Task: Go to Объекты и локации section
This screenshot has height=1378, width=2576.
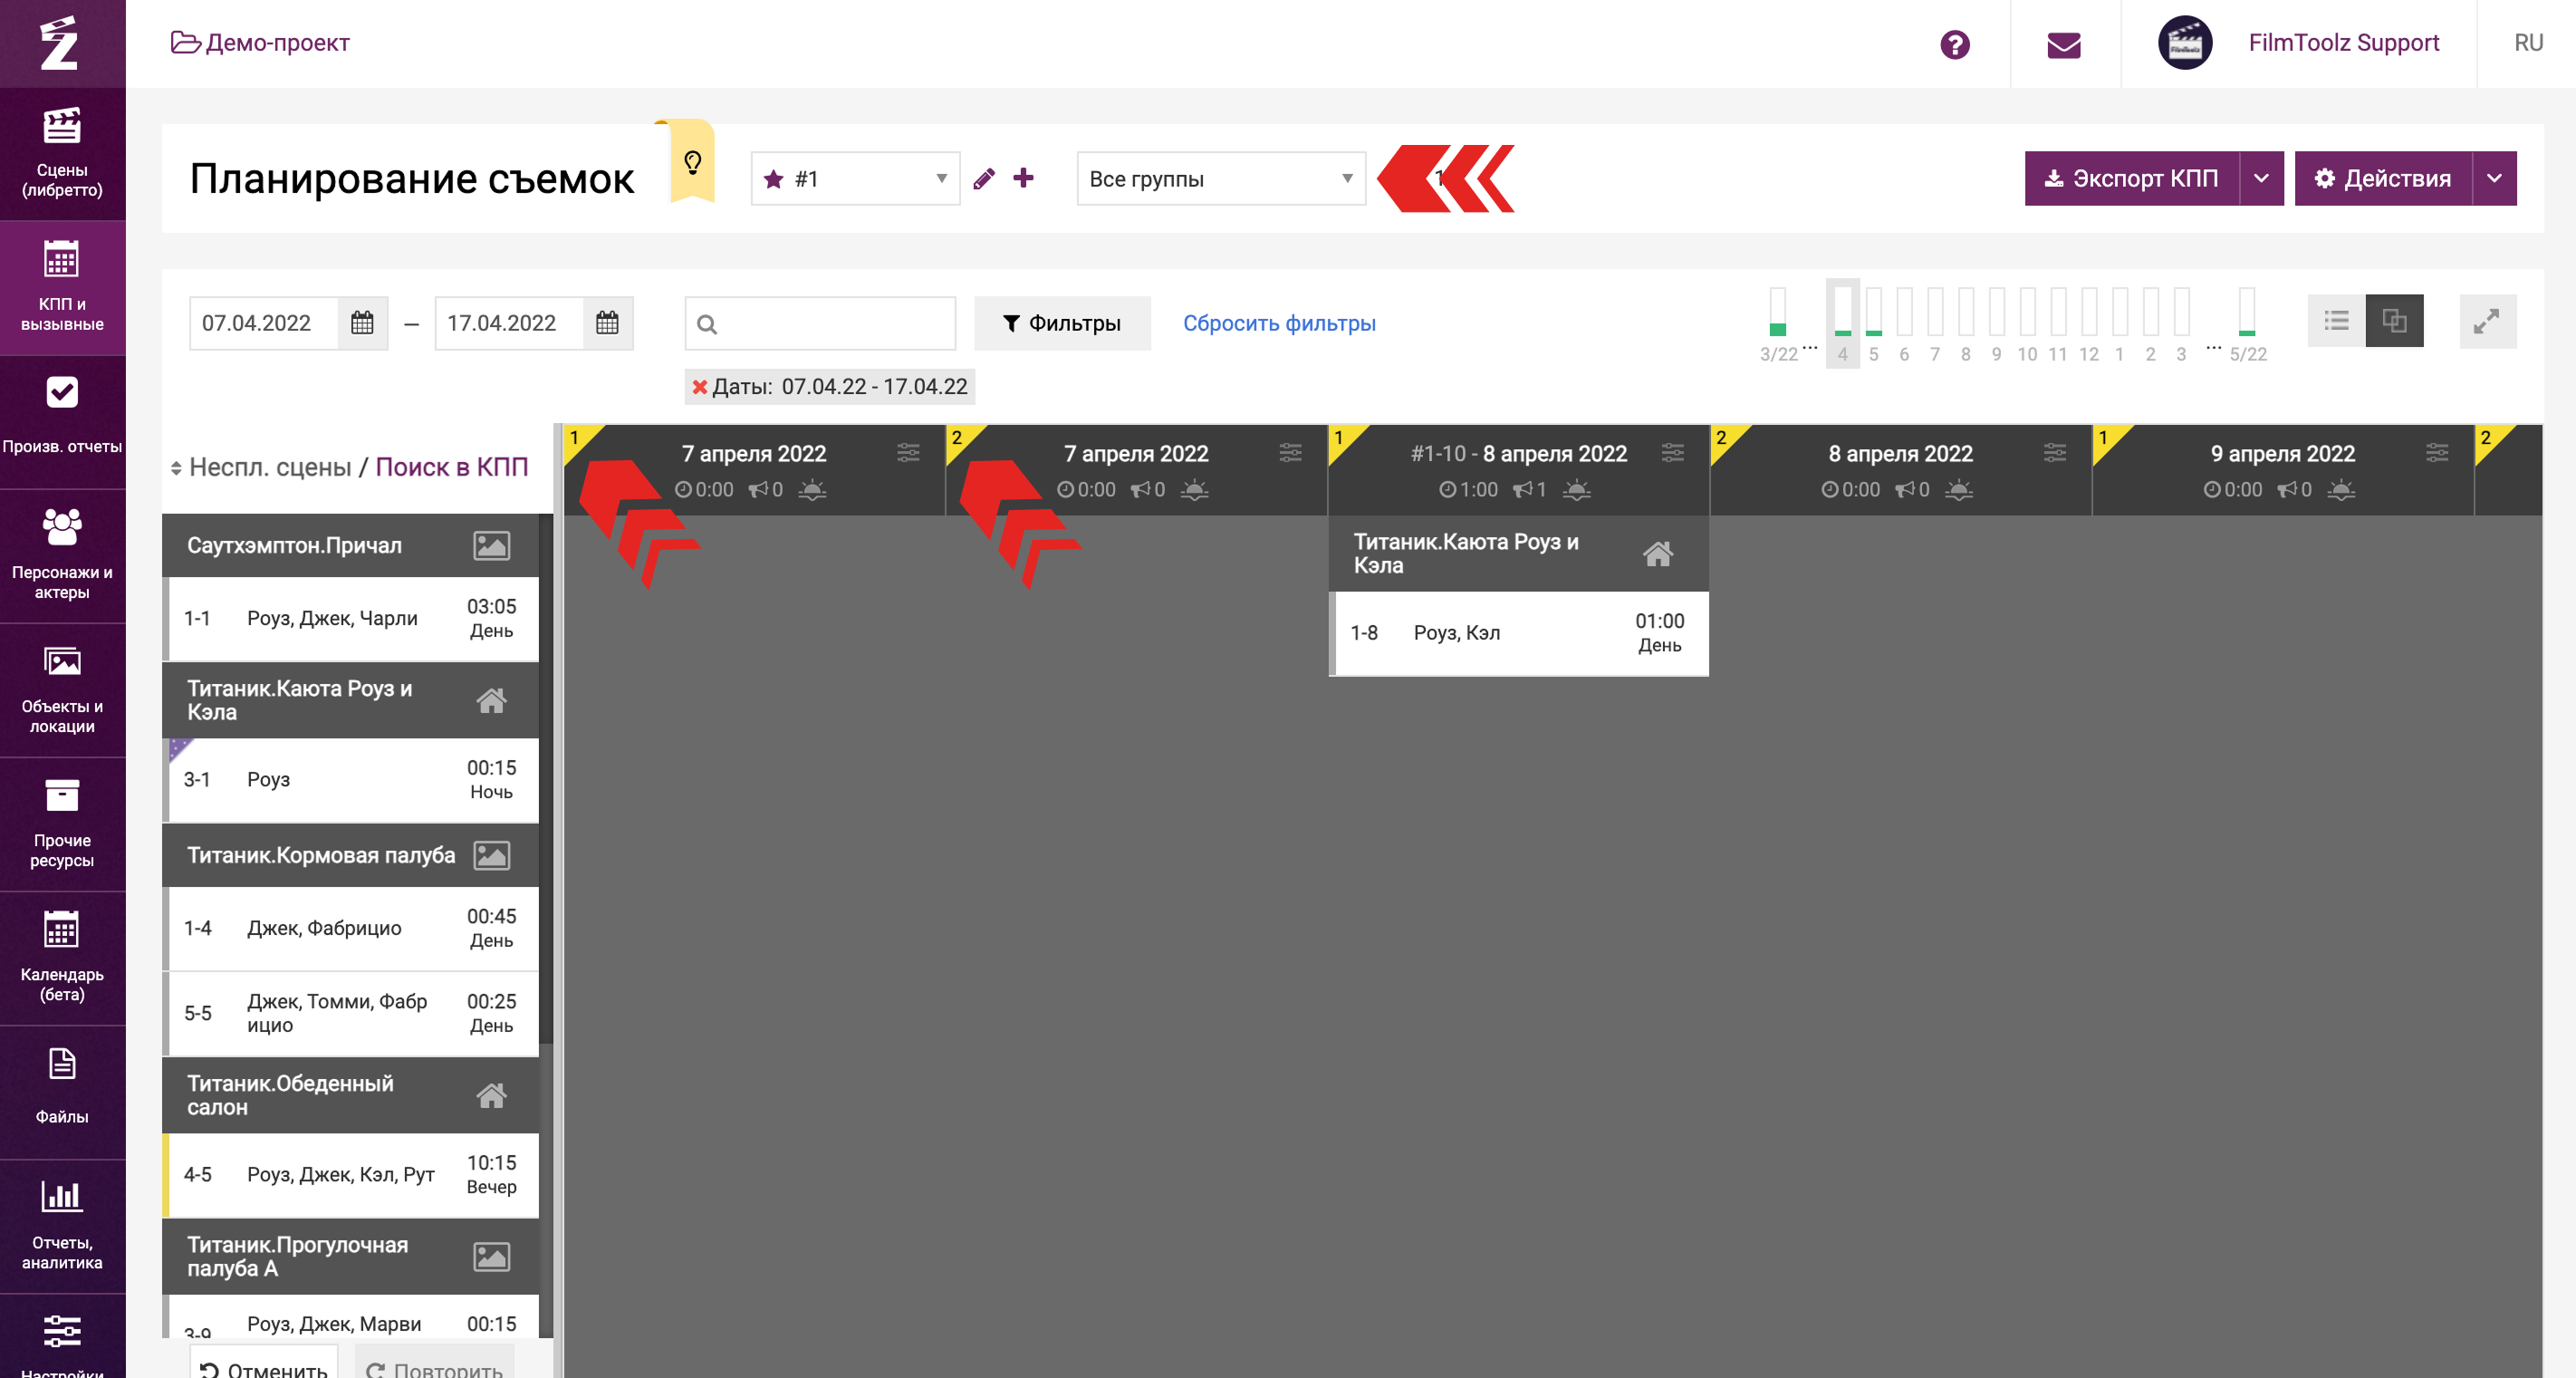Action: click(x=62, y=690)
